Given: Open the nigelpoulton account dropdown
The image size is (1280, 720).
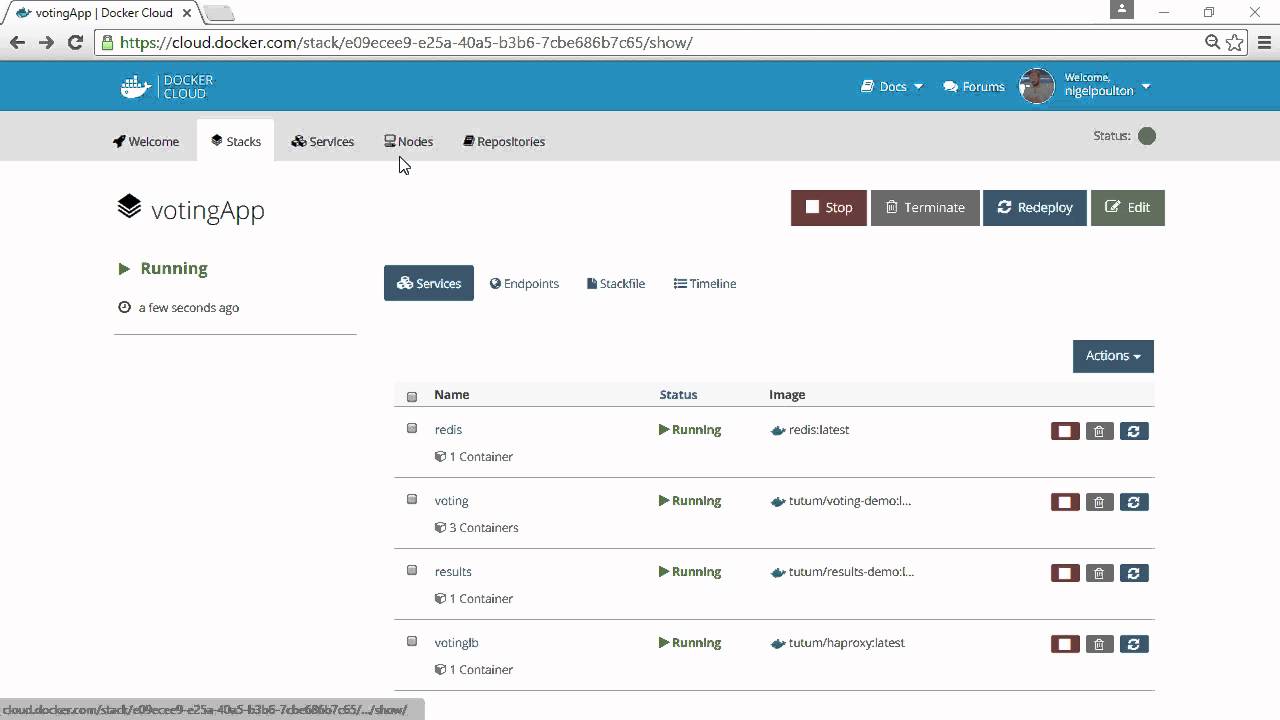Looking at the screenshot, I should [1107, 84].
